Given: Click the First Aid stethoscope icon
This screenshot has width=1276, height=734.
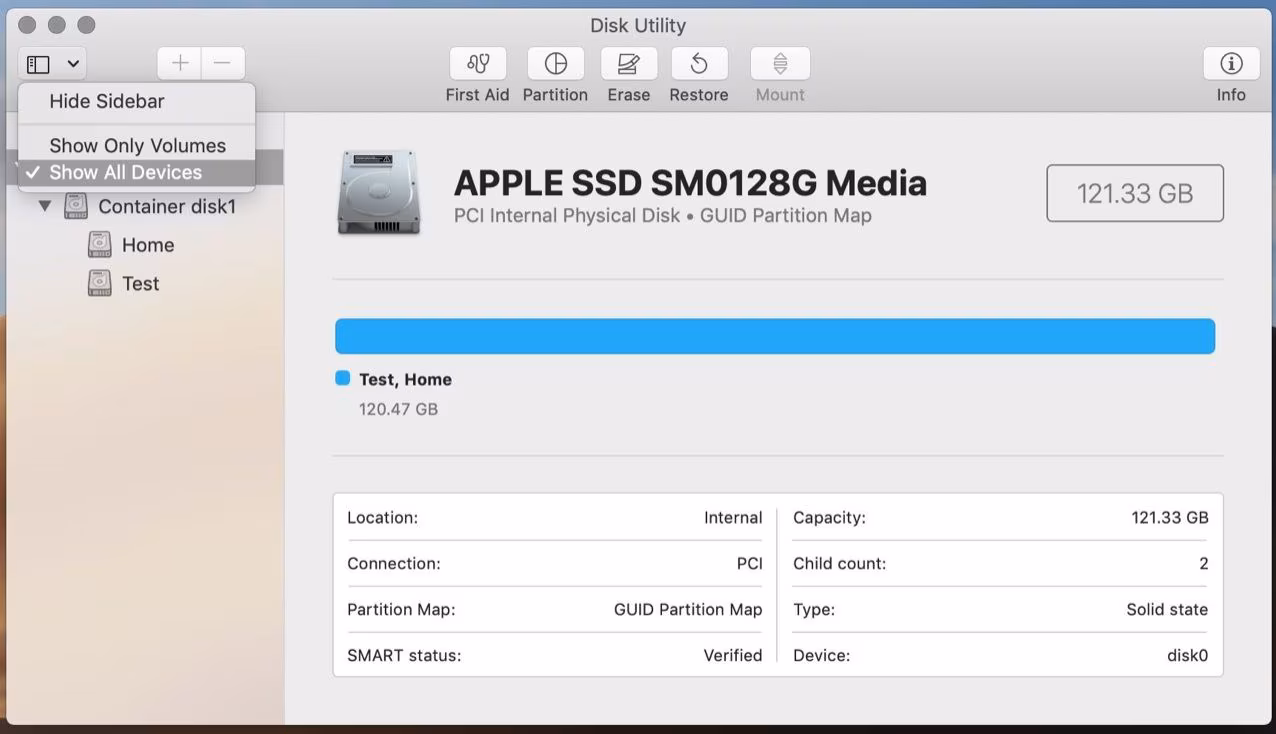Looking at the screenshot, I should 477,64.
